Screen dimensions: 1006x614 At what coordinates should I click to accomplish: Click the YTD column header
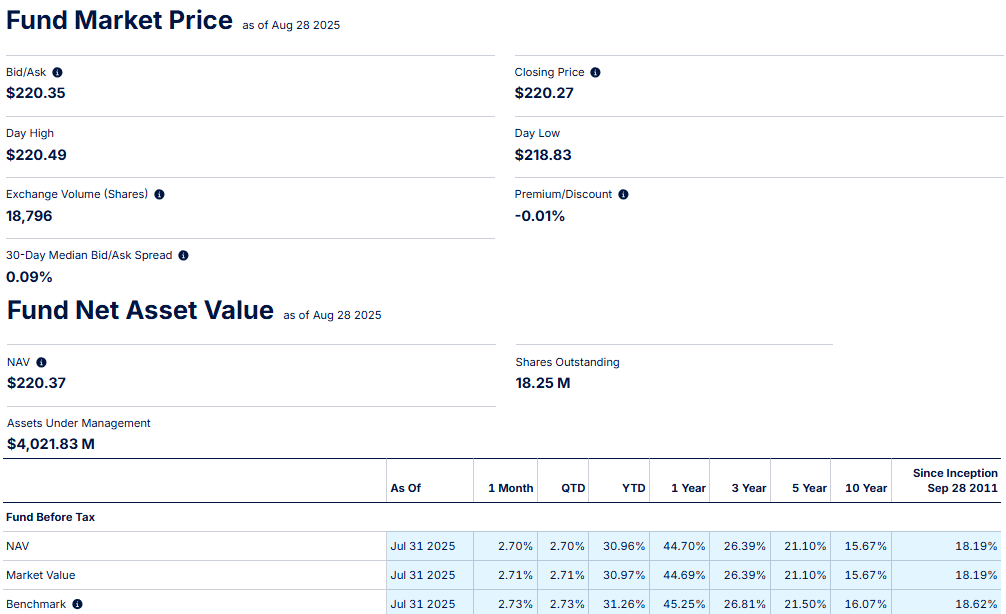[x=633, y=488]
